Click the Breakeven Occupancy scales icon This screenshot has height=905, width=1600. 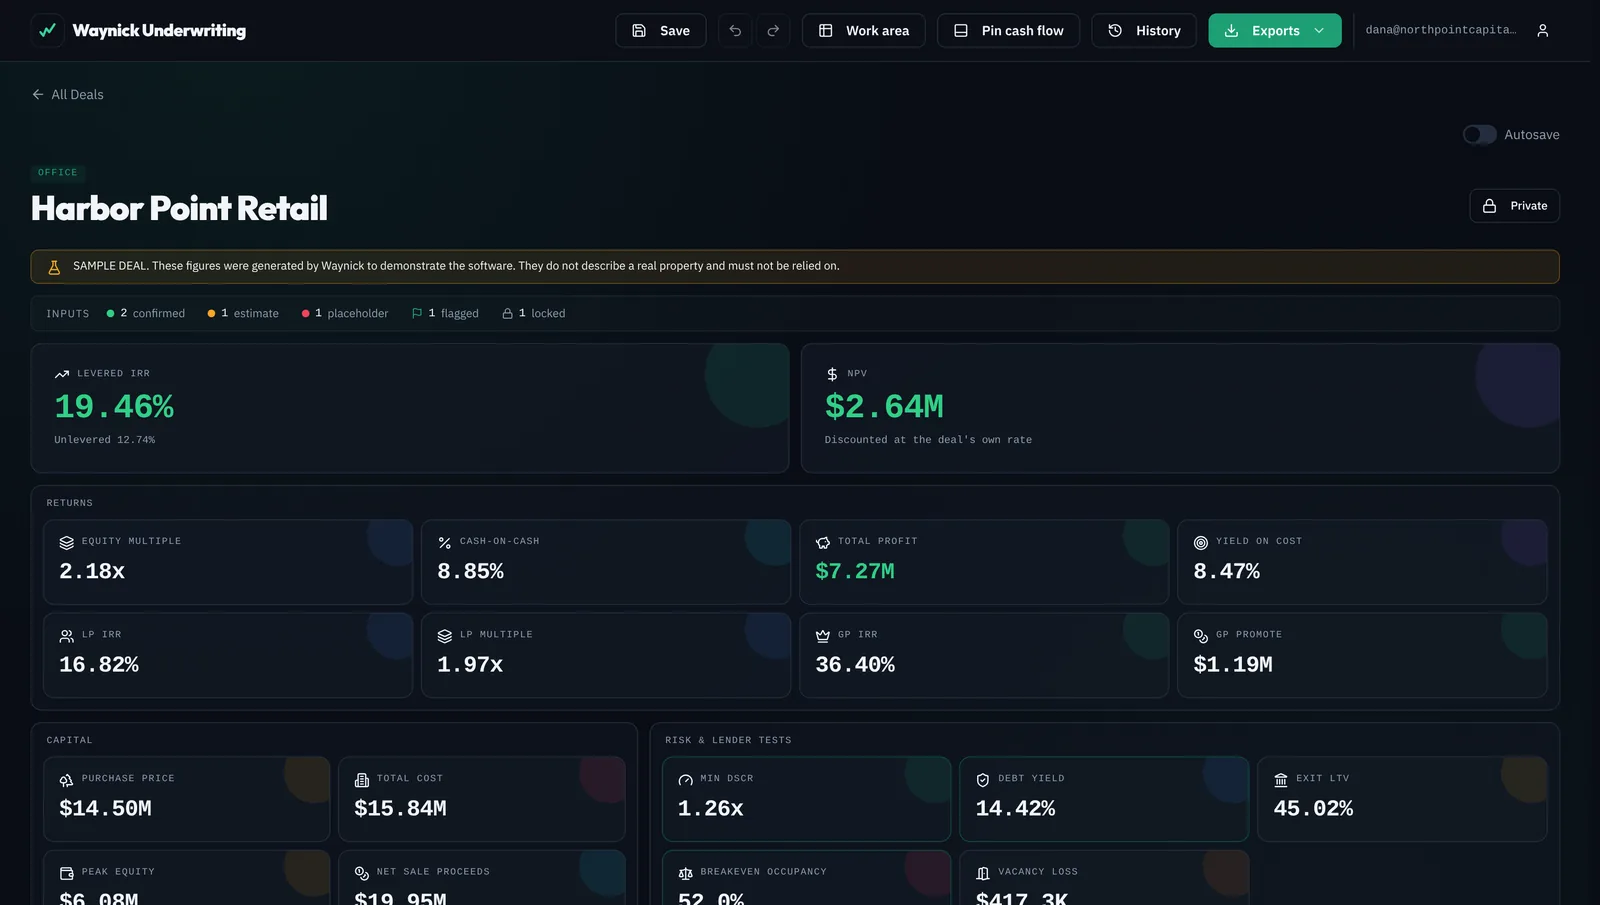(x=685, y=873)
